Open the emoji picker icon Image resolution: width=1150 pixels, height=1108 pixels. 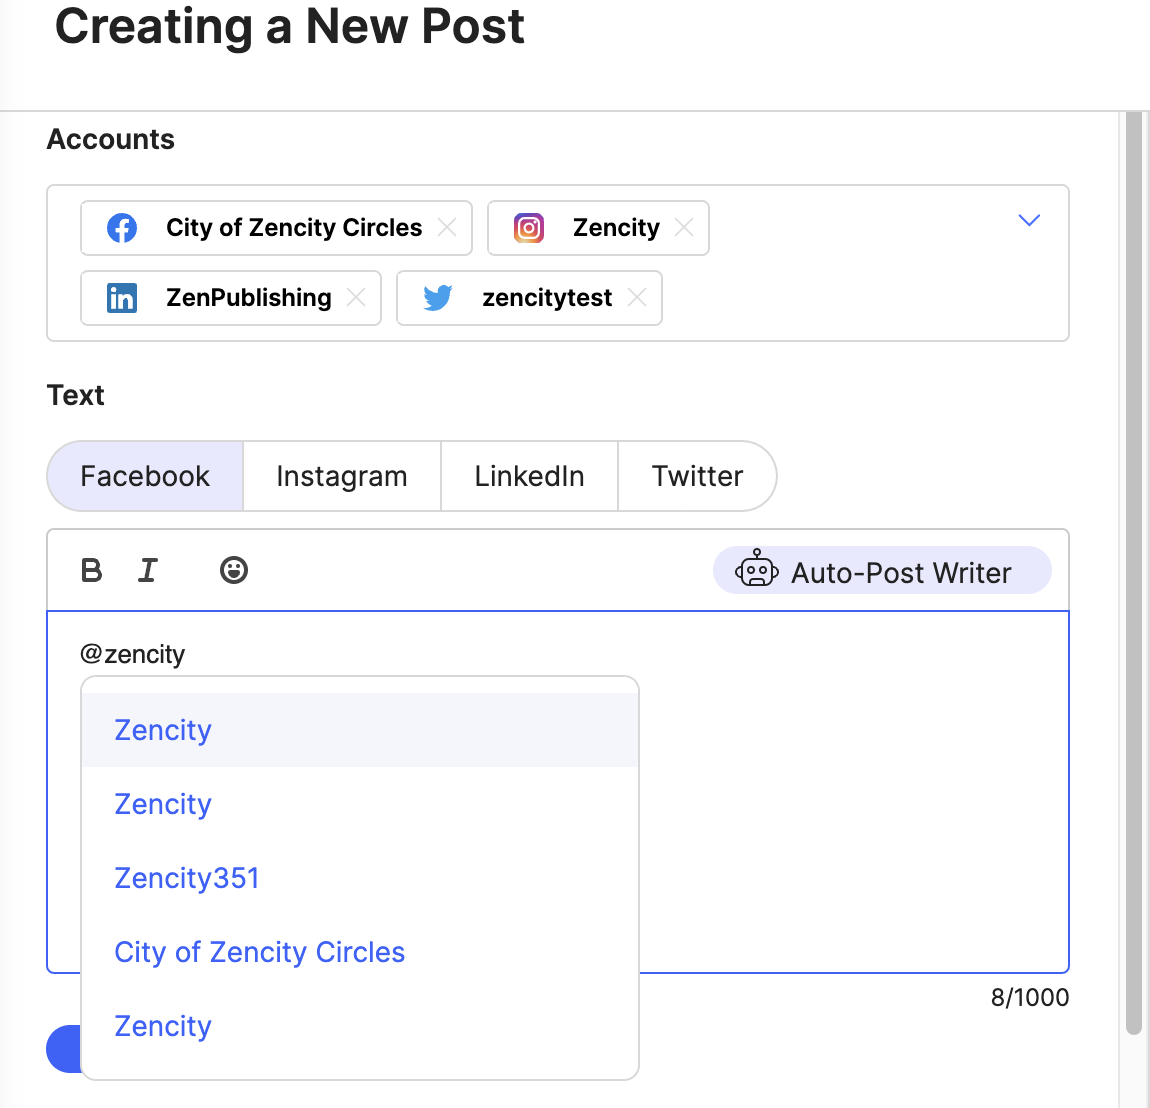[234, 570]
